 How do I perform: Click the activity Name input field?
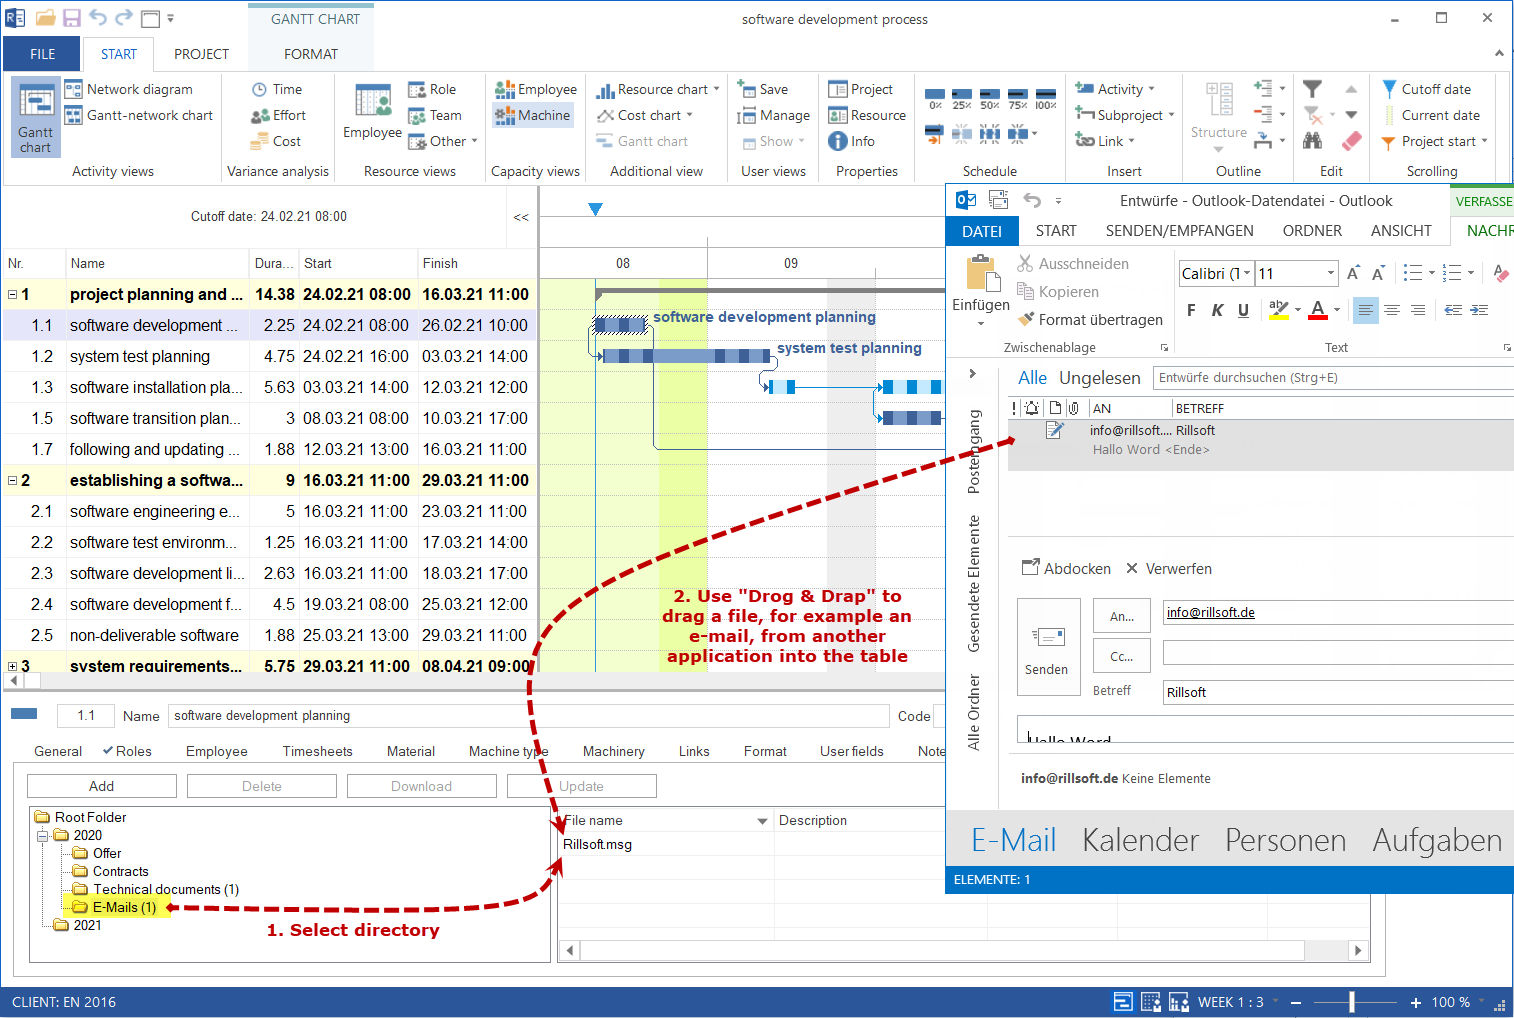528,716
